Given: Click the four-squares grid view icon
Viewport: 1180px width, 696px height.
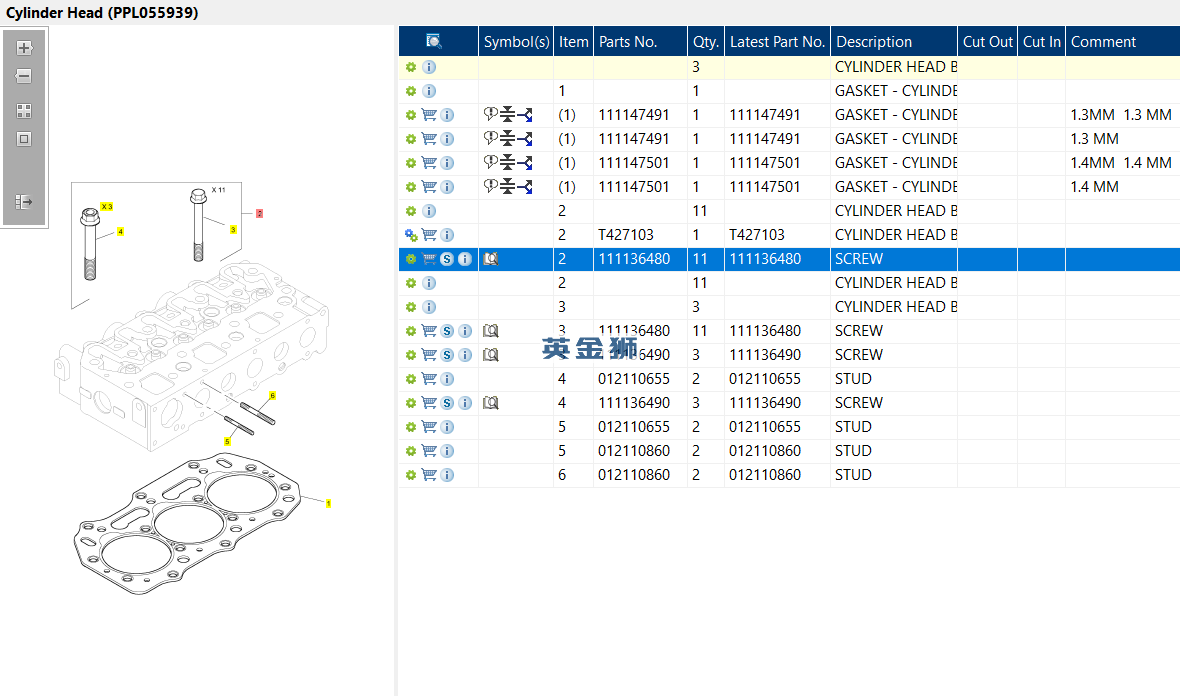Looking at the screenshot, I should (x=24, y=111).
